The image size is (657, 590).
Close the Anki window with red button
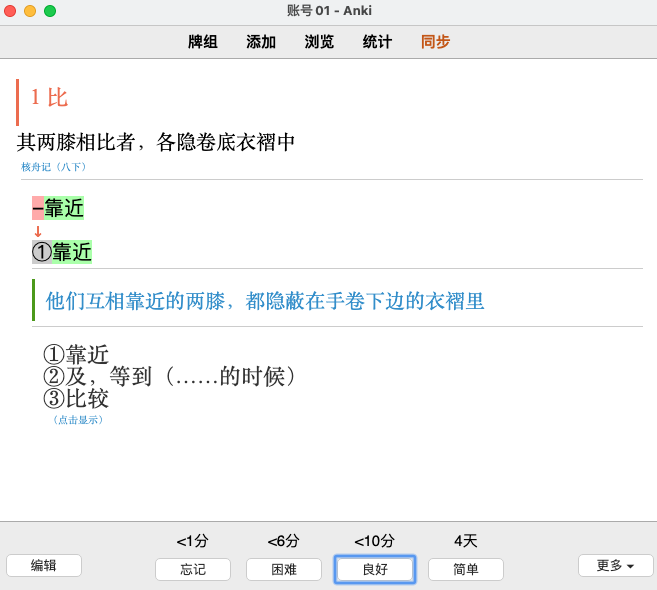click(10, 11)
